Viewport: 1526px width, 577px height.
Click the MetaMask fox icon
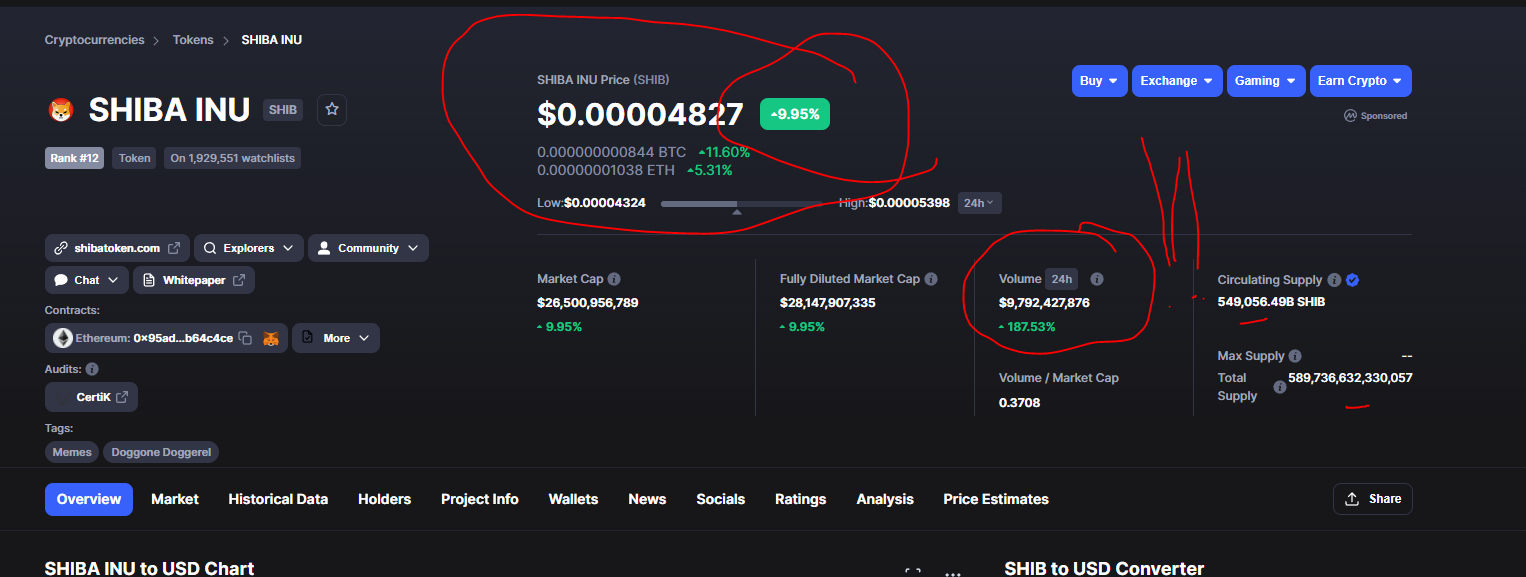[271, 339]
